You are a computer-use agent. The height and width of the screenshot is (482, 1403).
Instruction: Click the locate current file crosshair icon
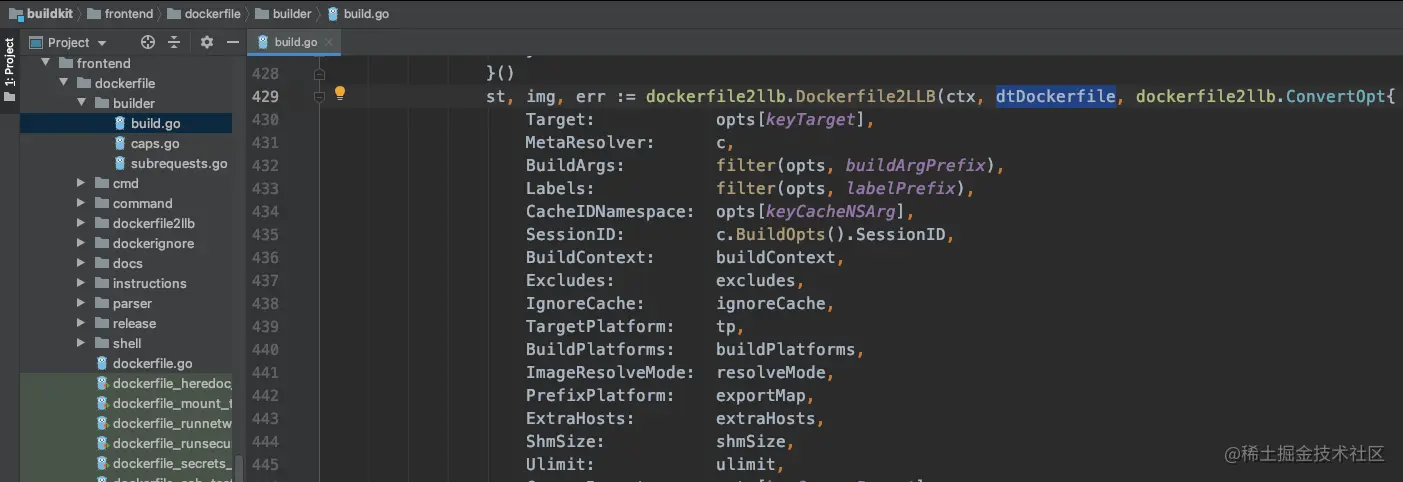tap(148, 42)
